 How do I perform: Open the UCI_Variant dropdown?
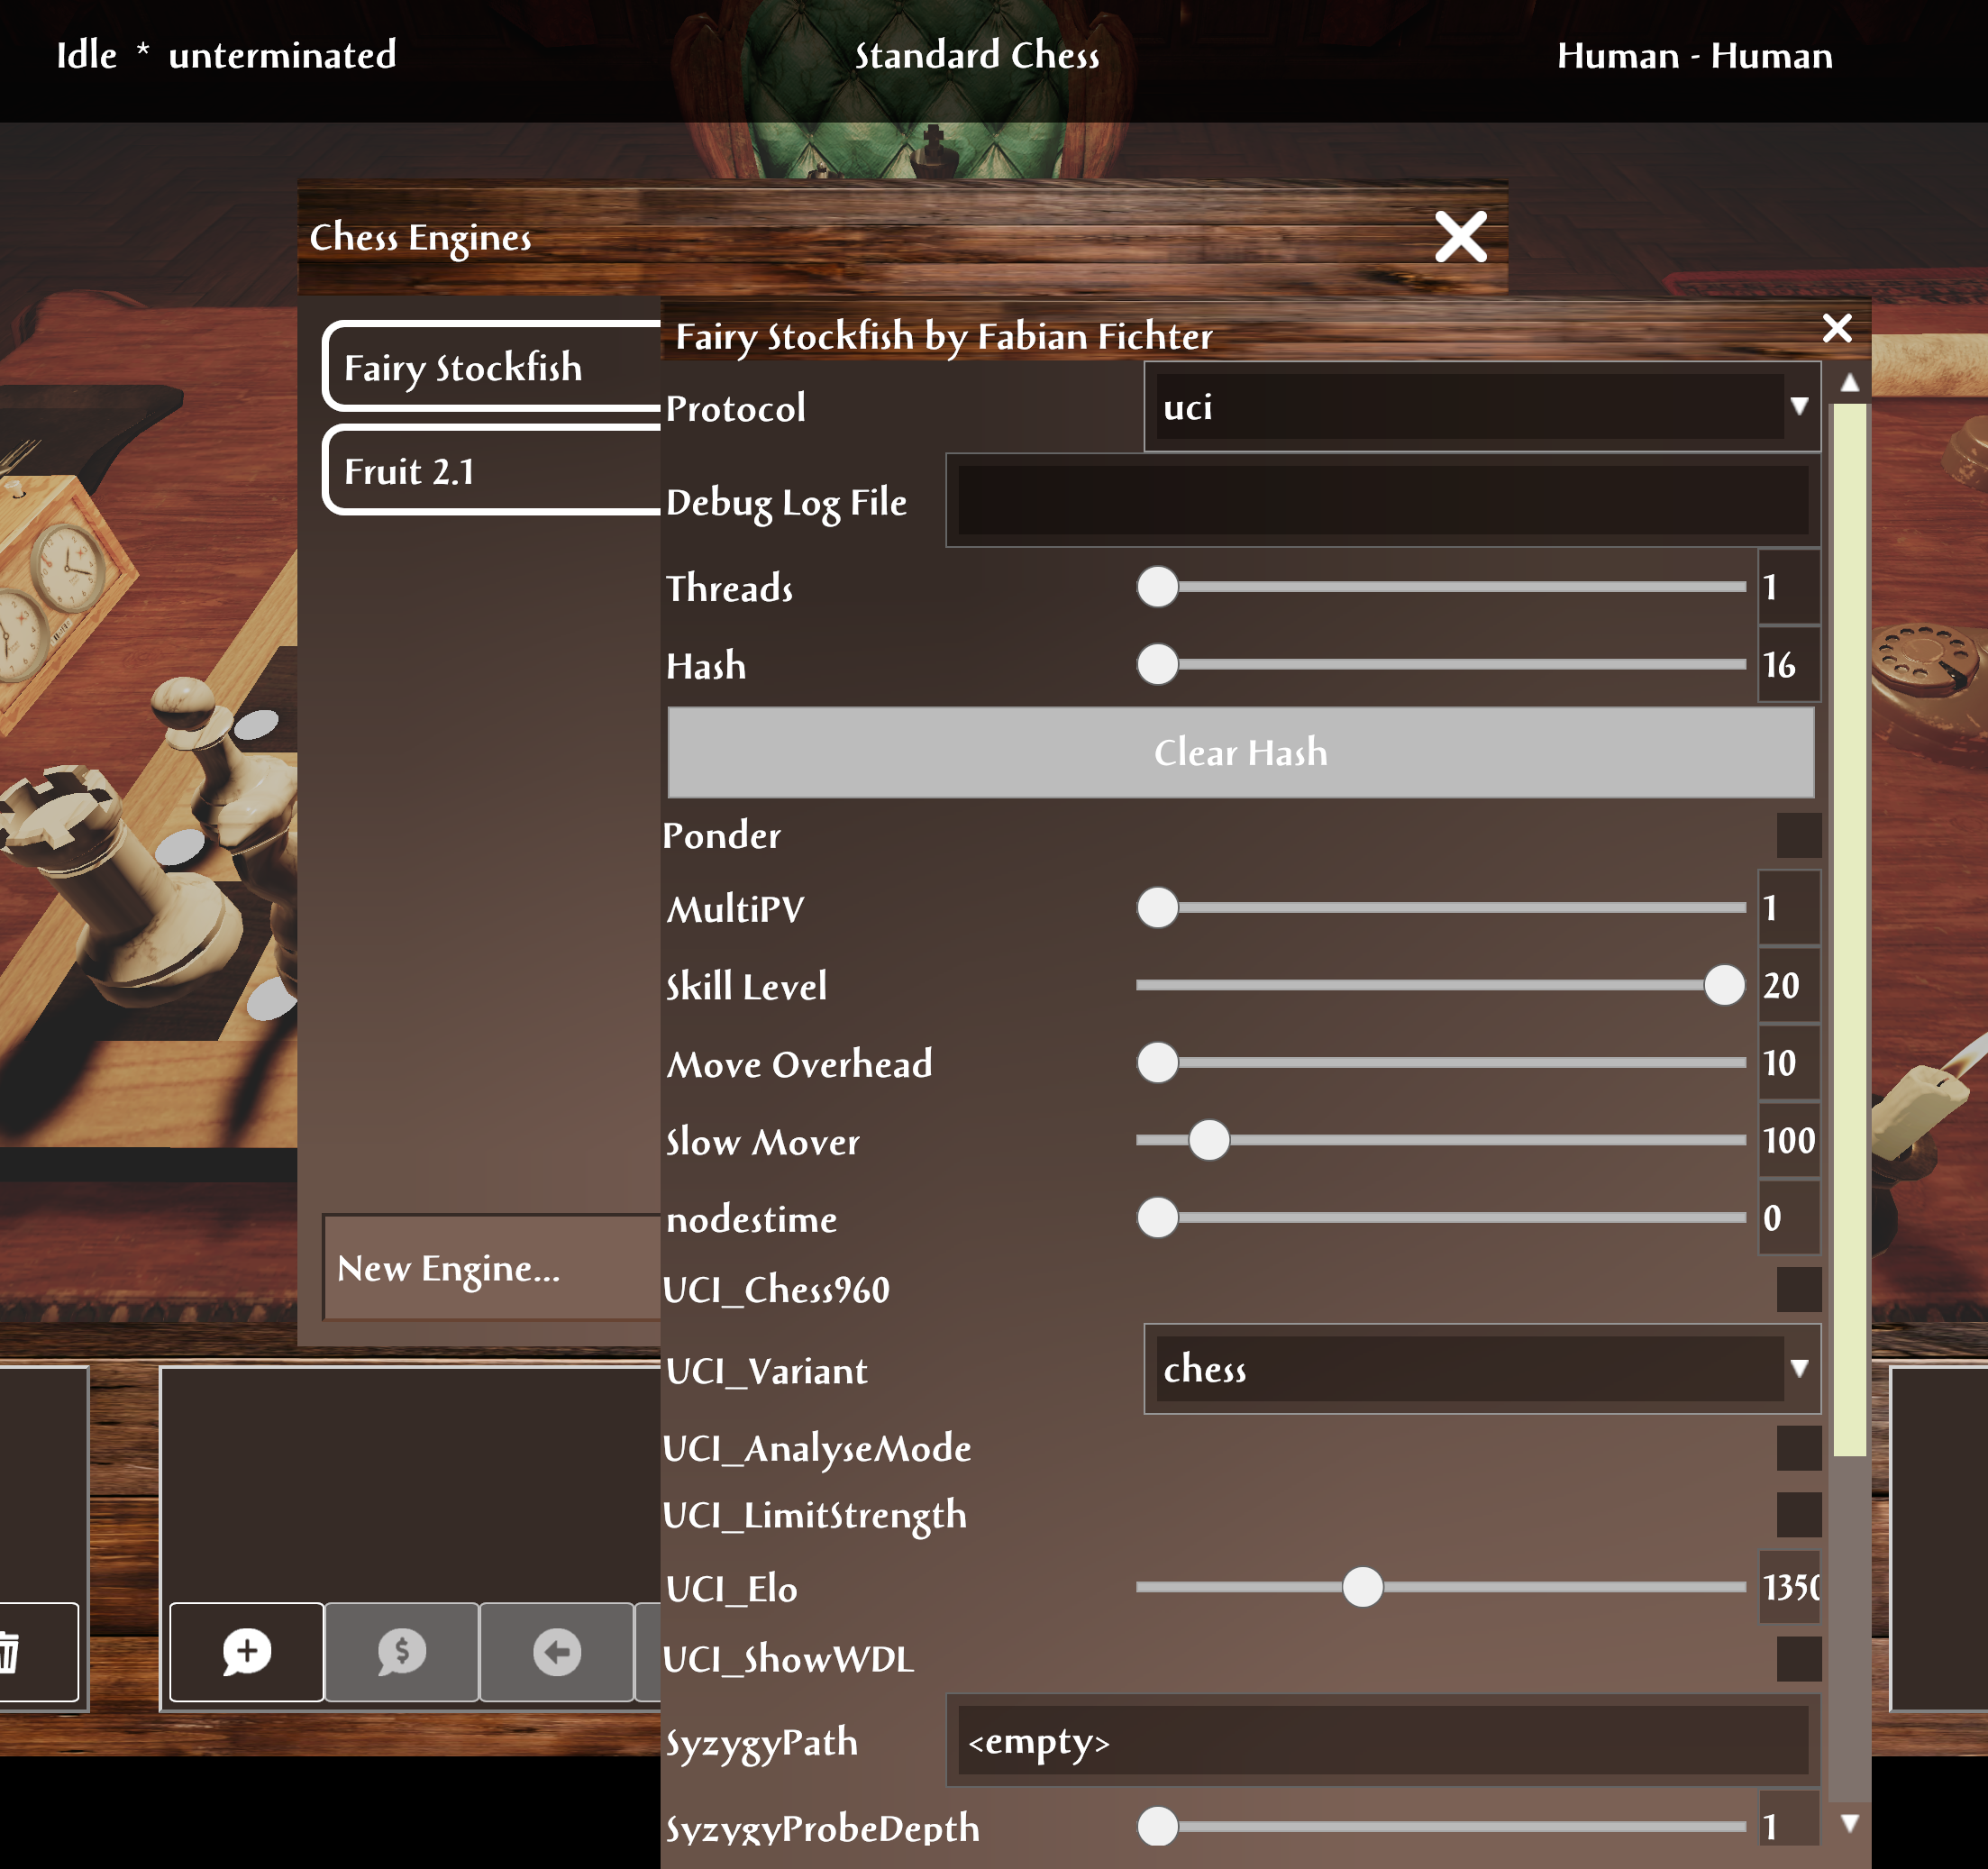tap(1482, 1369)
